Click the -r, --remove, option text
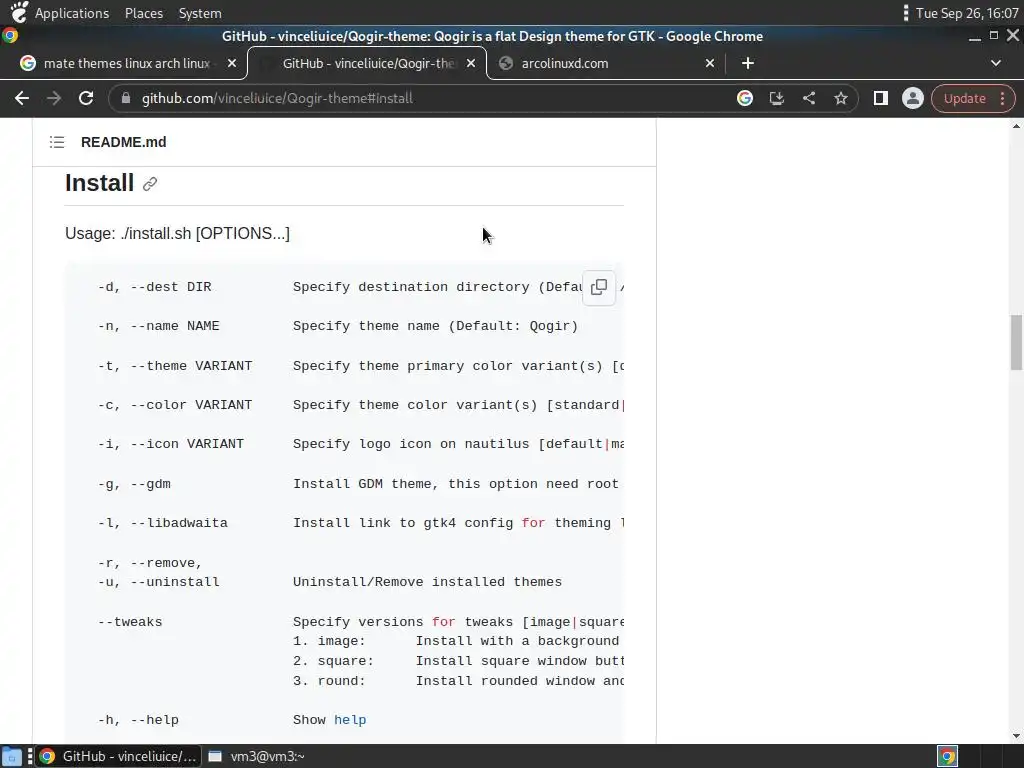The height and width of the screenshot is (768, 1024). [150, 563]
